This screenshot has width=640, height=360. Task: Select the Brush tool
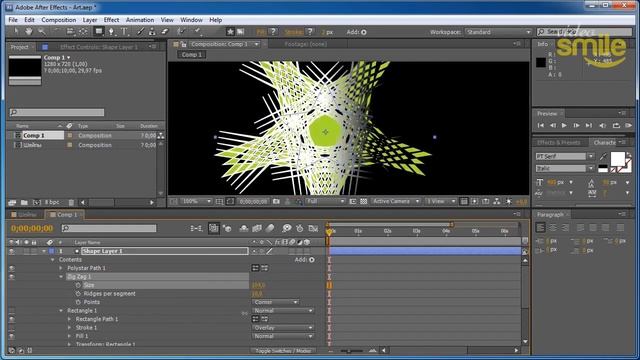pyautogui.click(x=140, y=31)
